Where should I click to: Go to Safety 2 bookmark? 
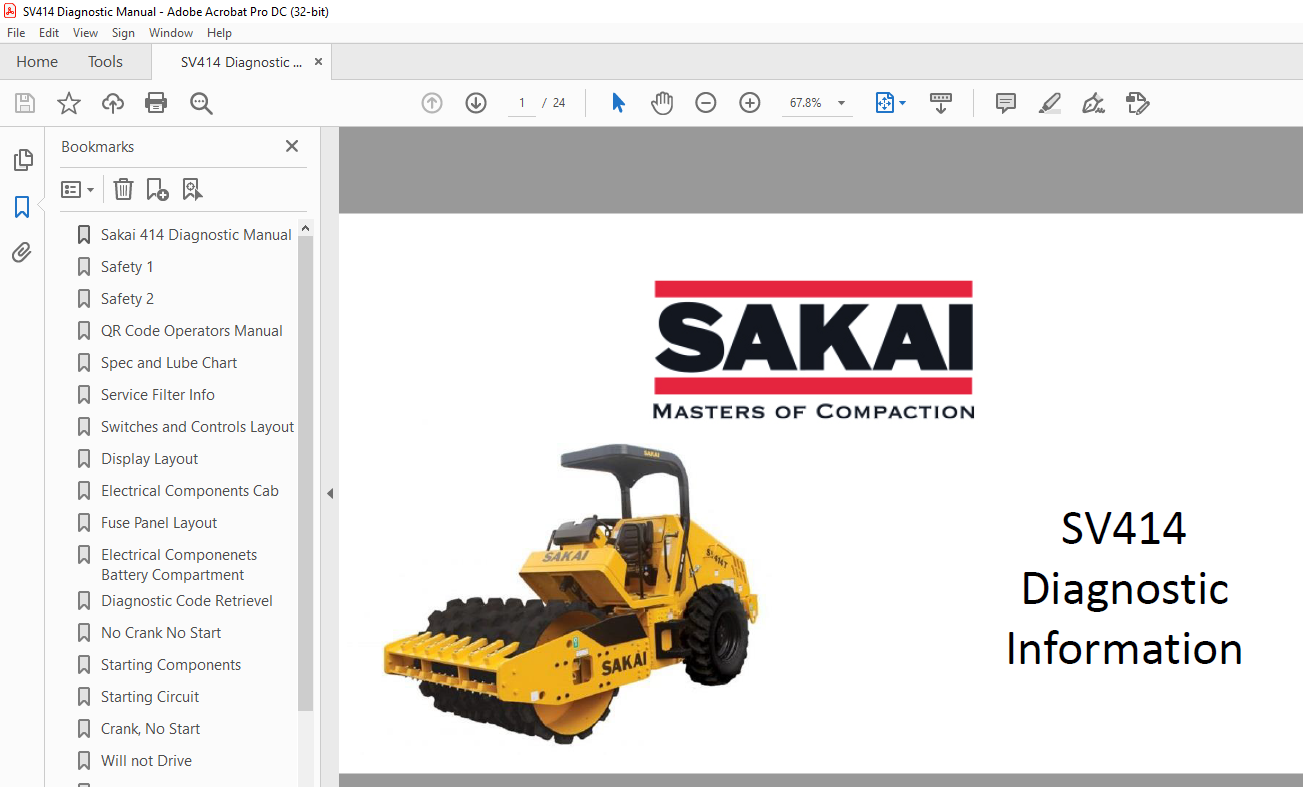127,299
